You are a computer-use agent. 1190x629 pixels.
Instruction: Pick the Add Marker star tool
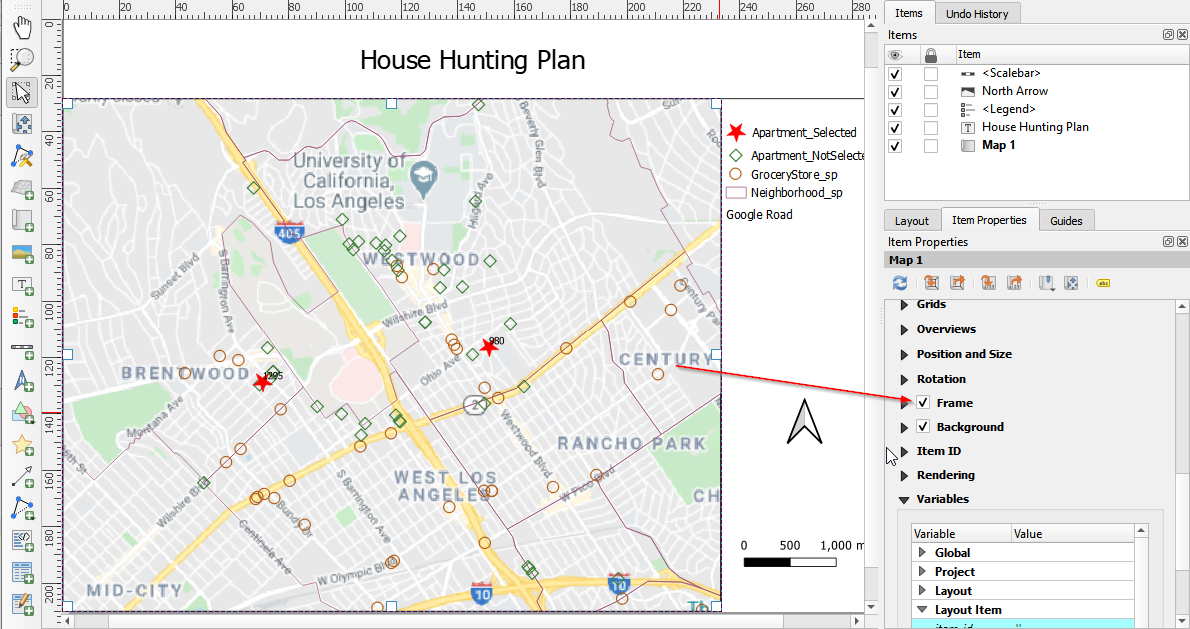click(x=22, y=445)
